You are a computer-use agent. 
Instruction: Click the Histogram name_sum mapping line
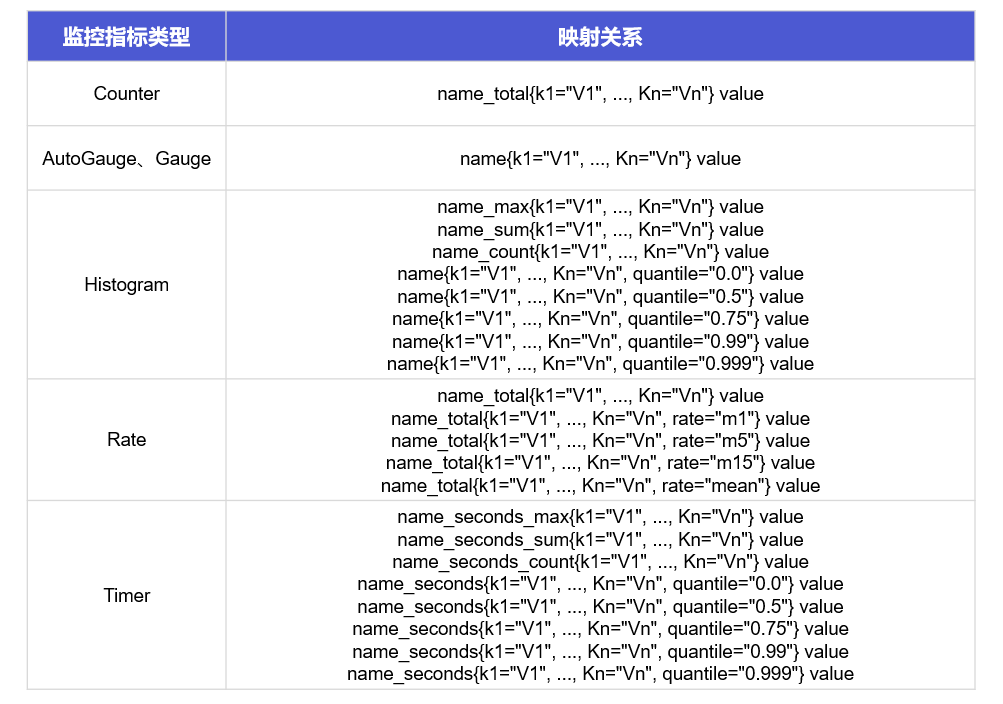coord(600,230)
